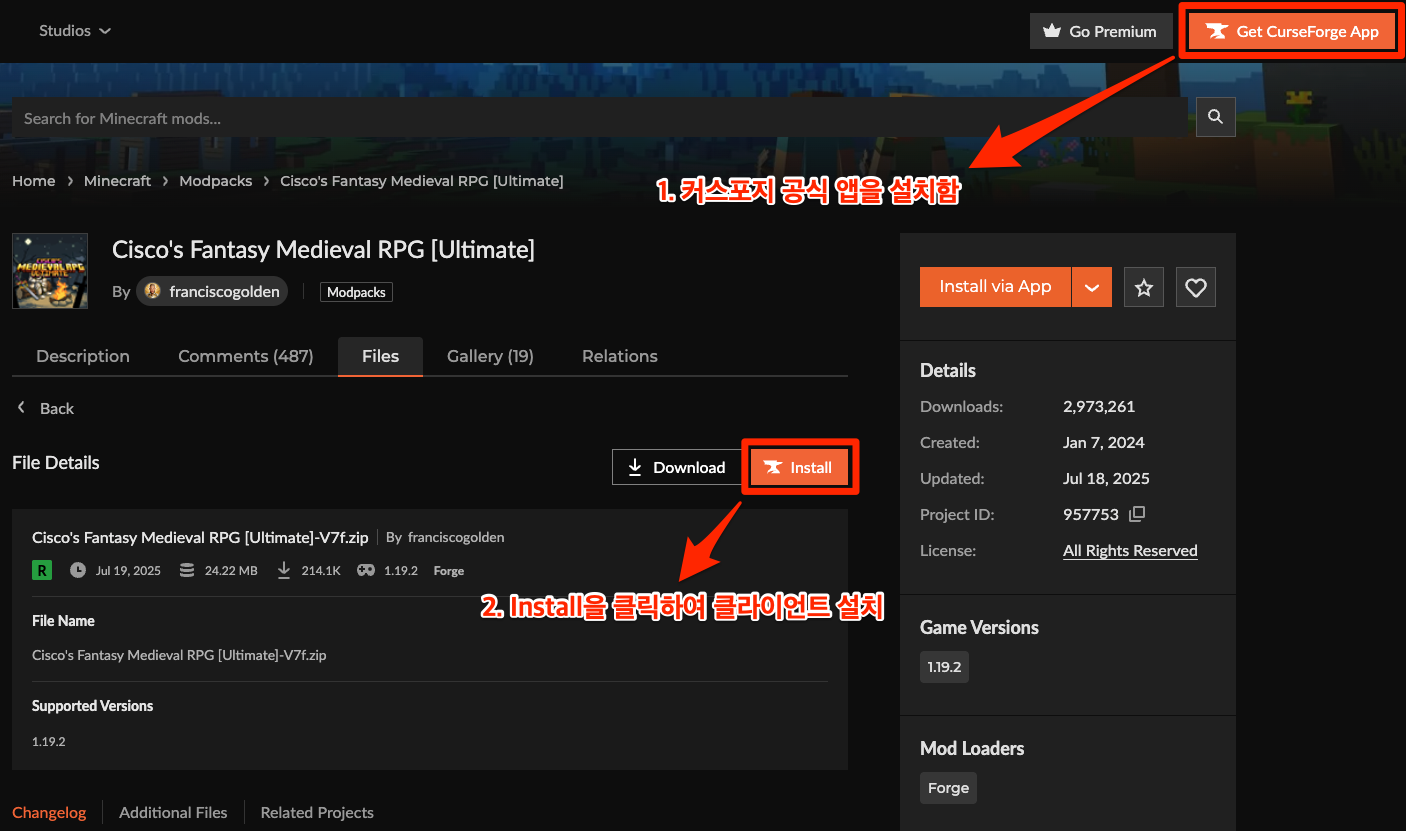Click the 24.22 MB file size
The width and height of the screenshot is (1406, 831).
pos(231,570)
